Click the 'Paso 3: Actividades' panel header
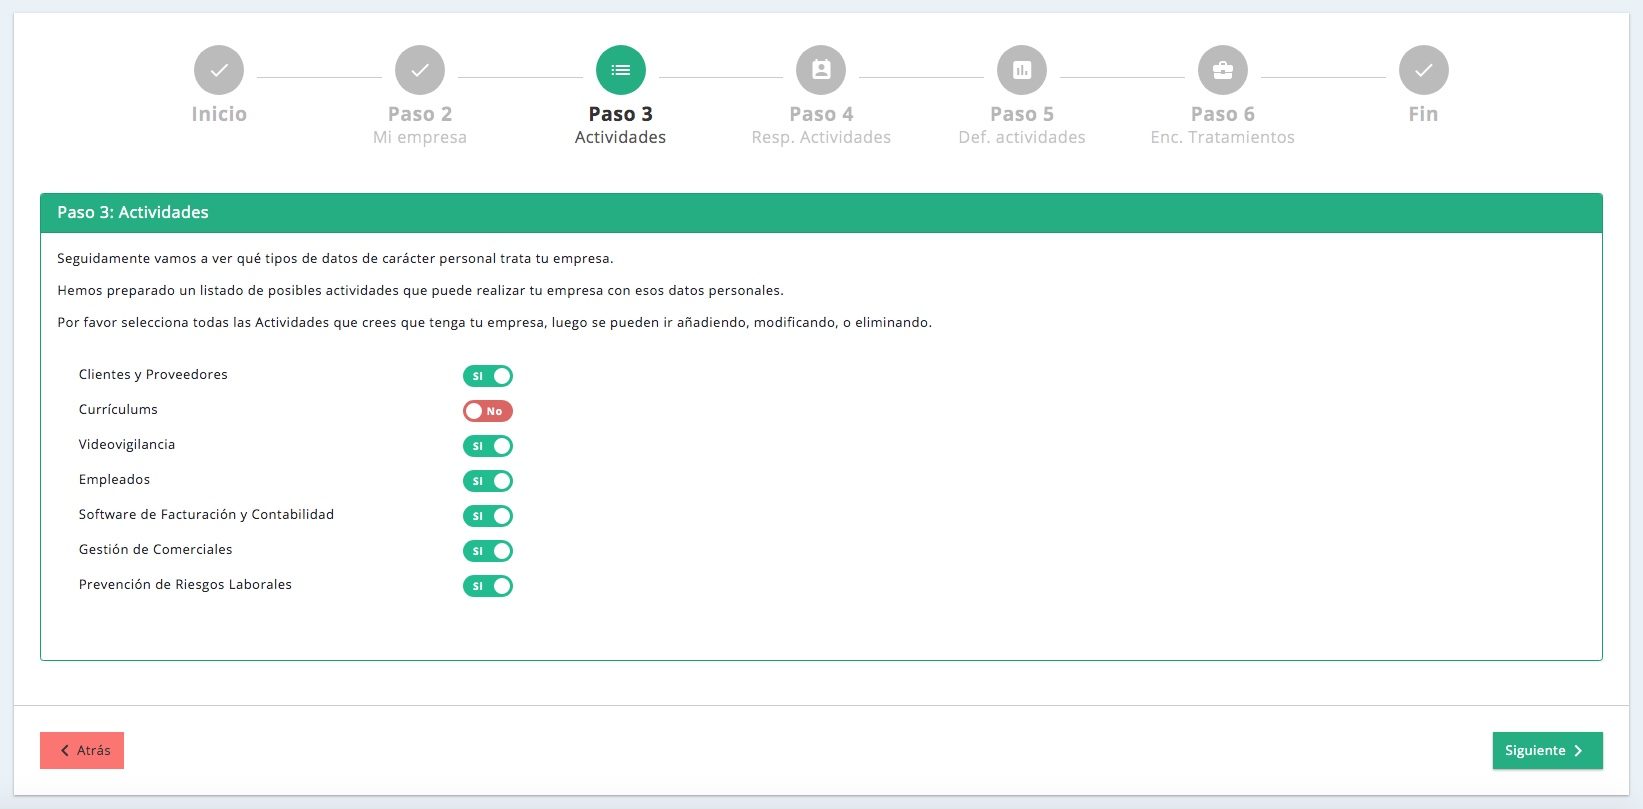1643x809 pixels. (821, 213)
